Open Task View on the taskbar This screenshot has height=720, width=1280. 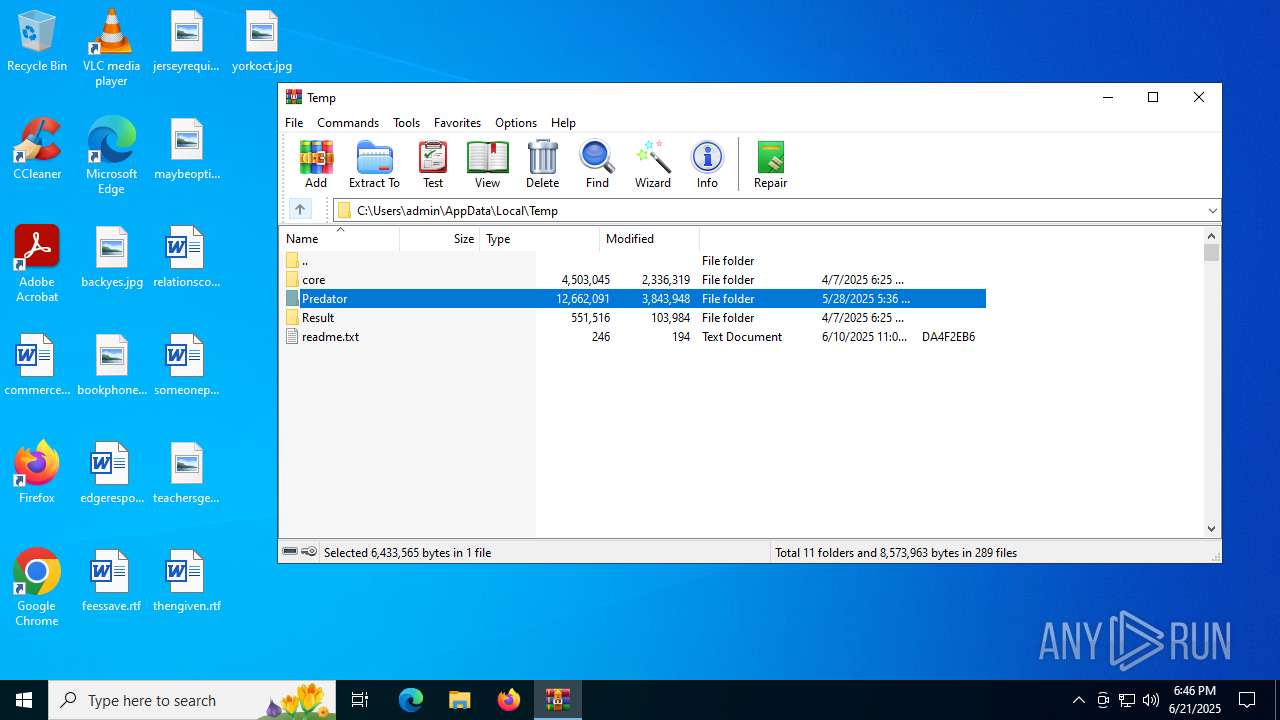click(360, 700)
